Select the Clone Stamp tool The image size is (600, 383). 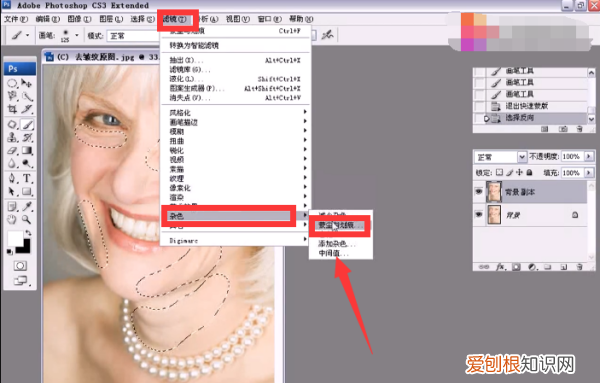[x=12, y=137]
